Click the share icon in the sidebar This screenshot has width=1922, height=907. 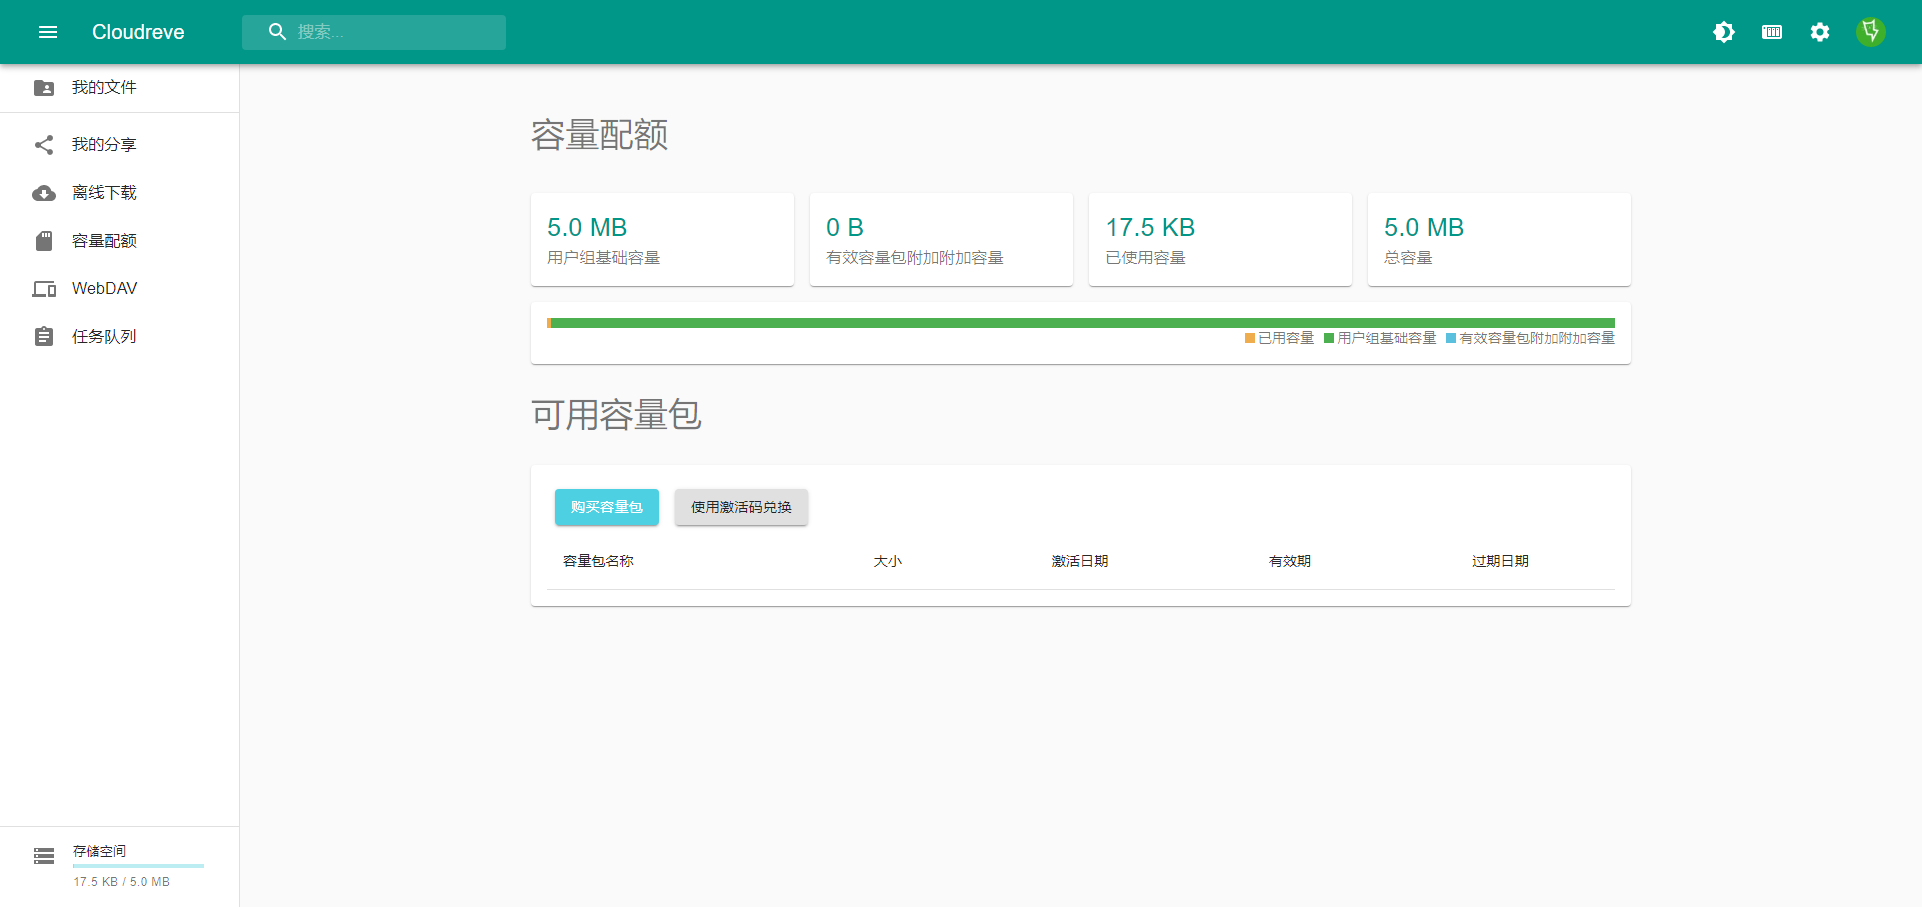[x=44, y=145]
